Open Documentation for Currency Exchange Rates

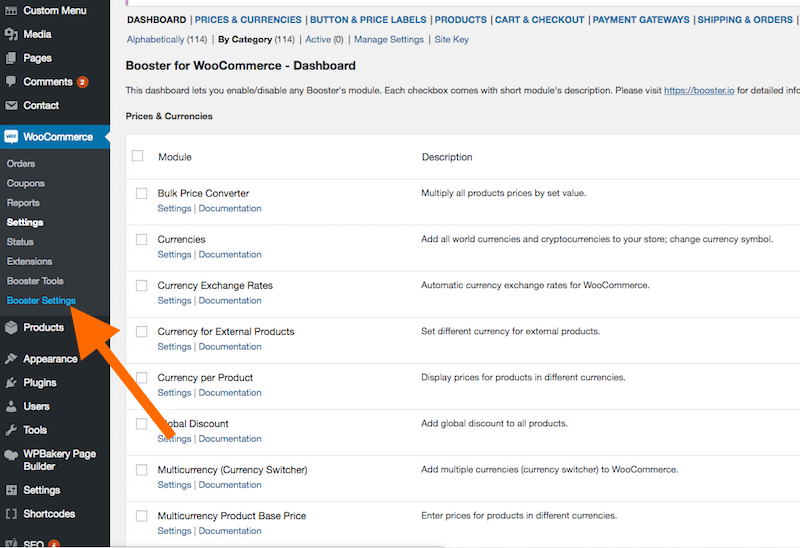pos(230,301)
